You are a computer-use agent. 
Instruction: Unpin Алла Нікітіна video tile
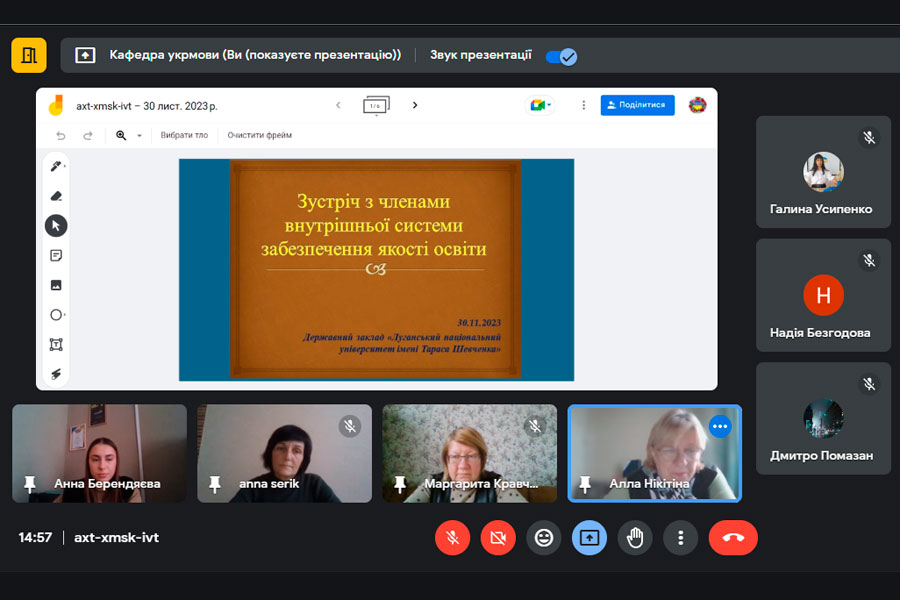(585, 484)
